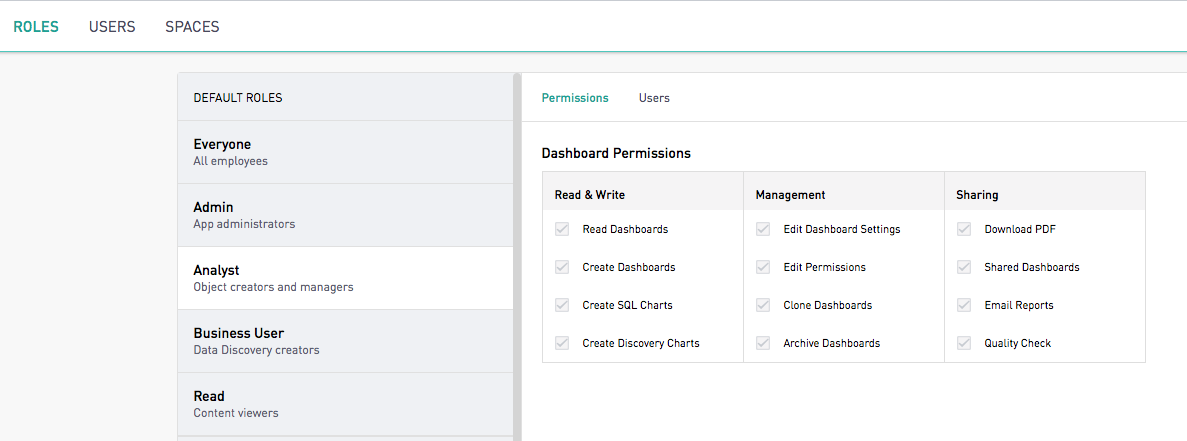Toggle the Create SQL Charts checkbox
This screenshot has height=441, width=1187.
(x=562, y=305)
